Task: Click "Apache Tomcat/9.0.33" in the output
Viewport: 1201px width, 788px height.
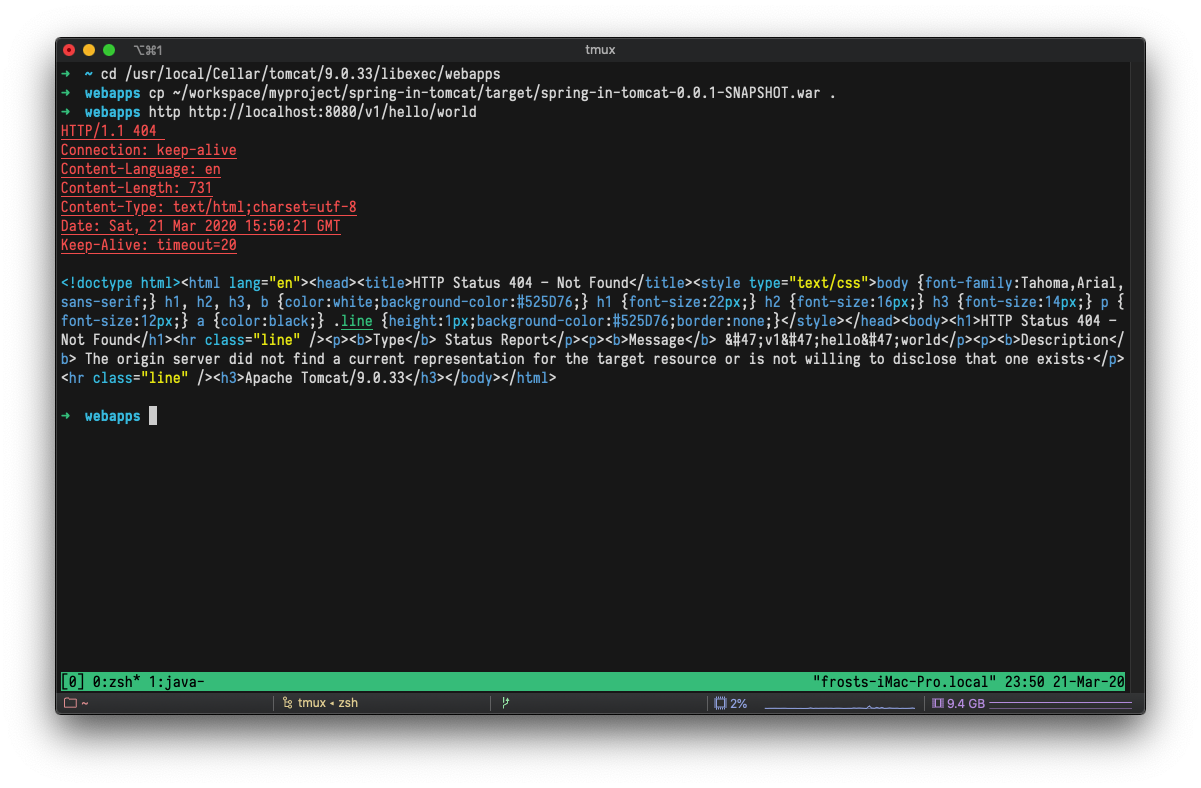Action: 325,378
